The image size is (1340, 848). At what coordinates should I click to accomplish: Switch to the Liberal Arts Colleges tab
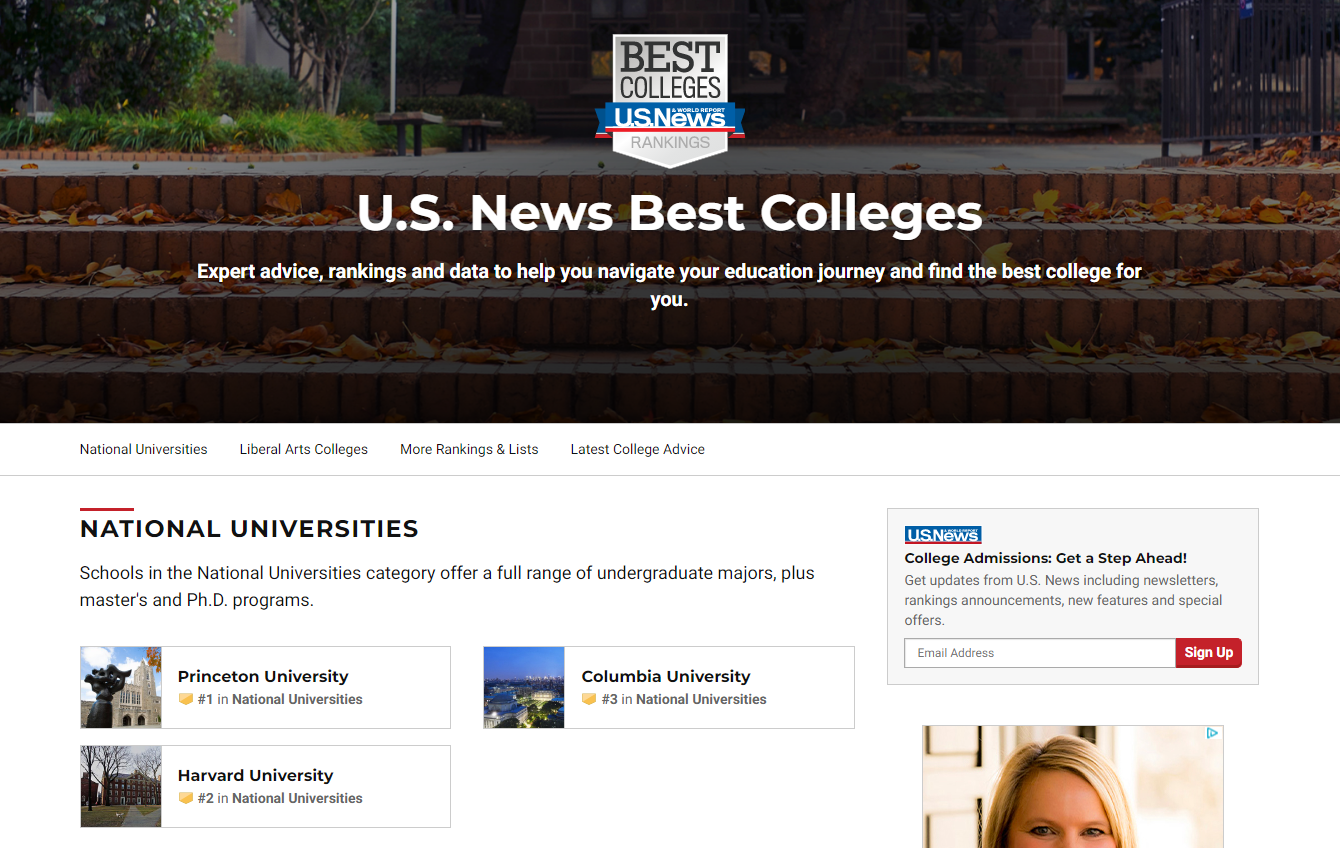(x=304, y=450)
